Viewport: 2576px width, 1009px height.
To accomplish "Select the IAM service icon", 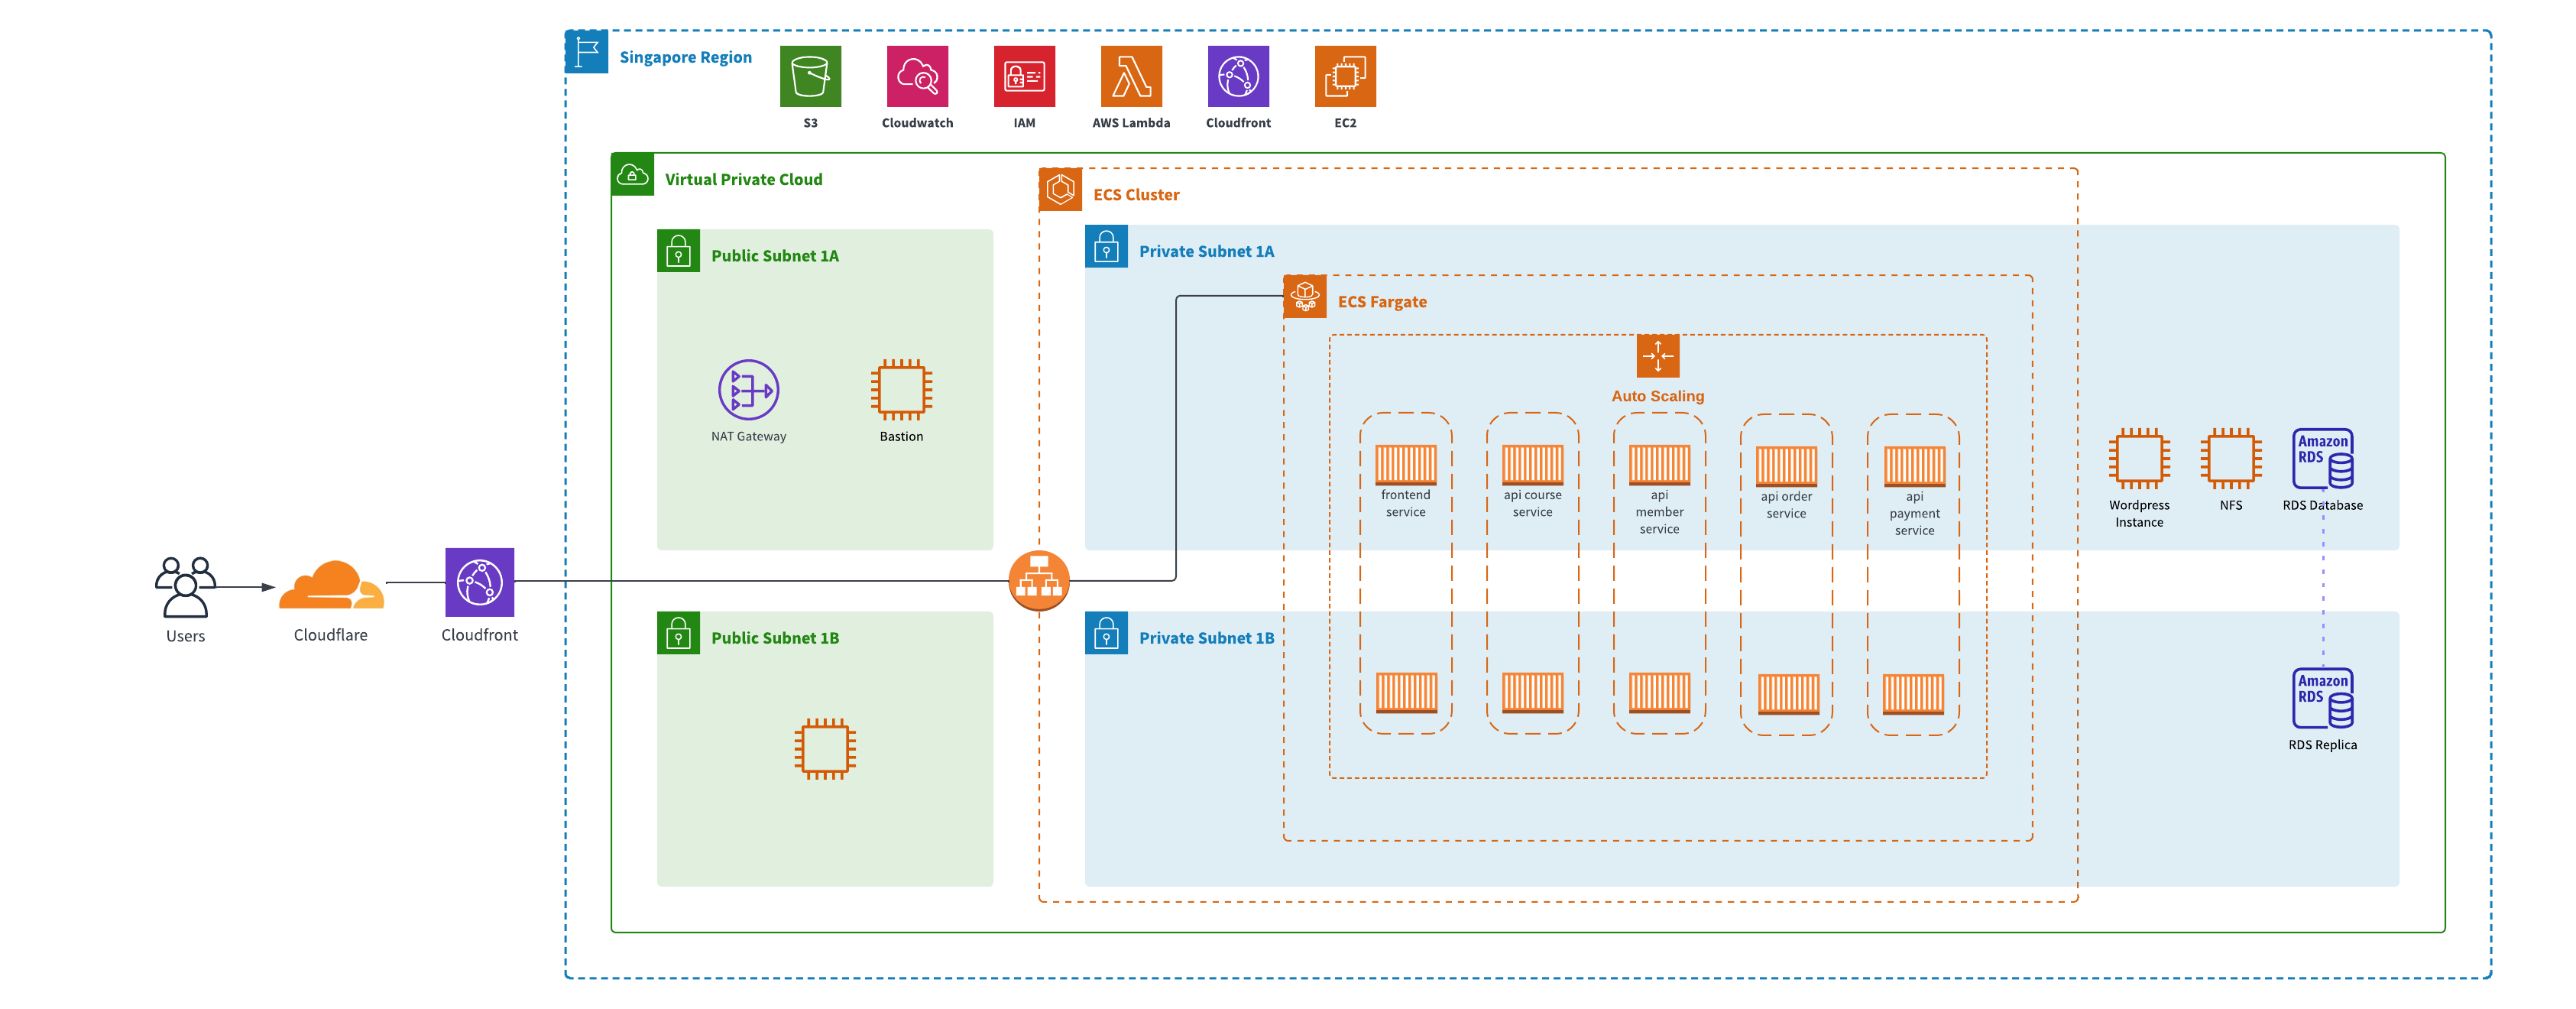I will [1023, 78].
